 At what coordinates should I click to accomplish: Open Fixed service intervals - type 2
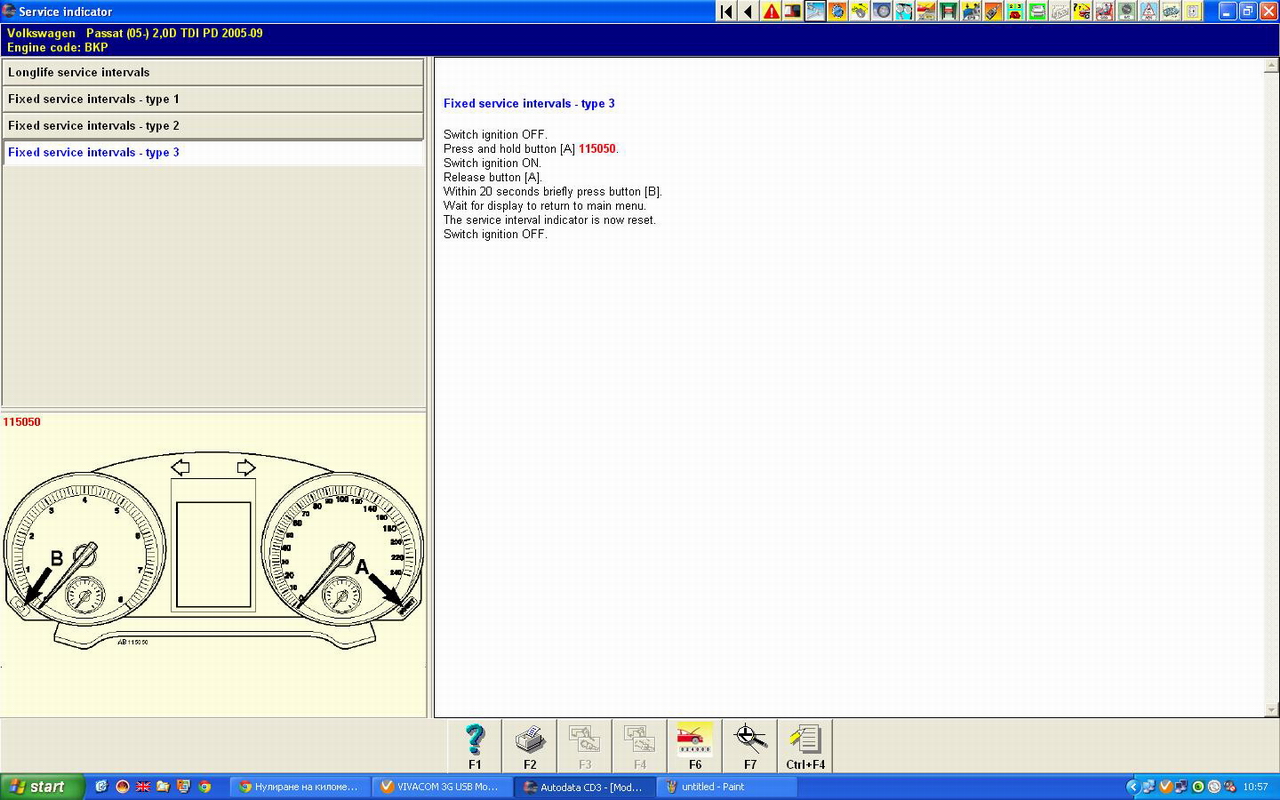(x=213, y=126)
